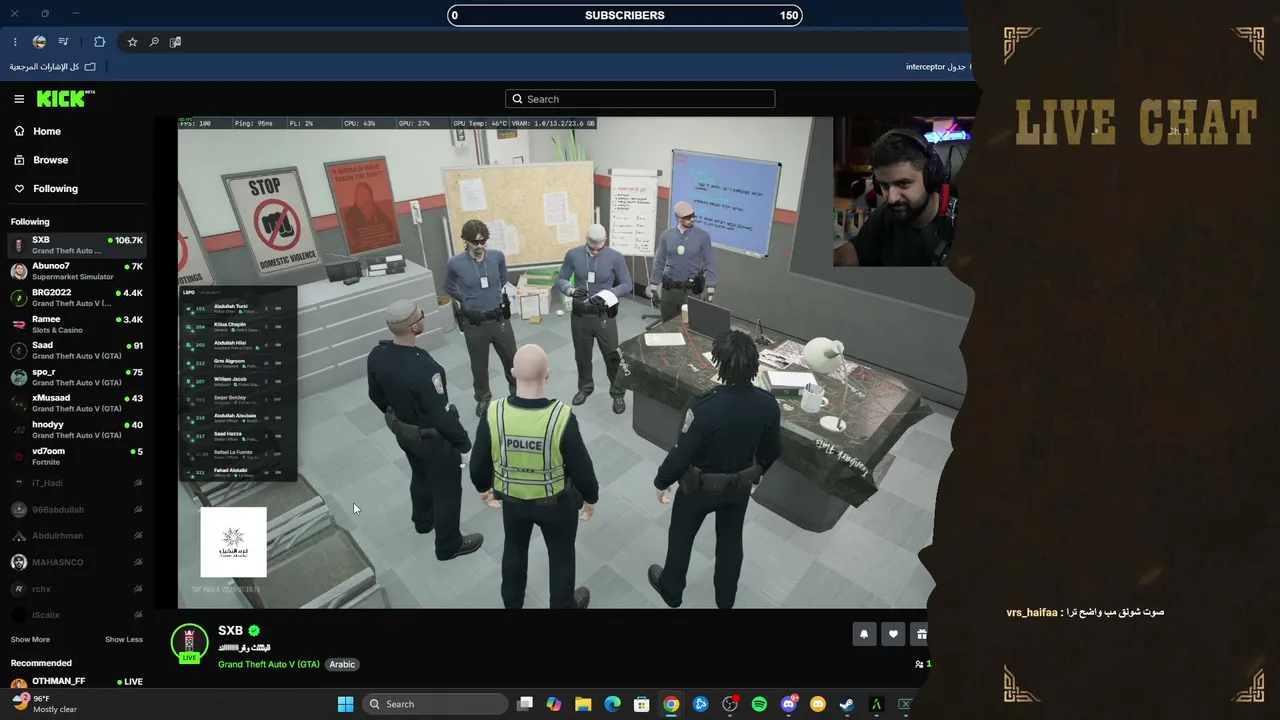This screenshot has width=1280, height=720.
Task: Open OBS Studio from taskbar
Action: click(730, 704)
